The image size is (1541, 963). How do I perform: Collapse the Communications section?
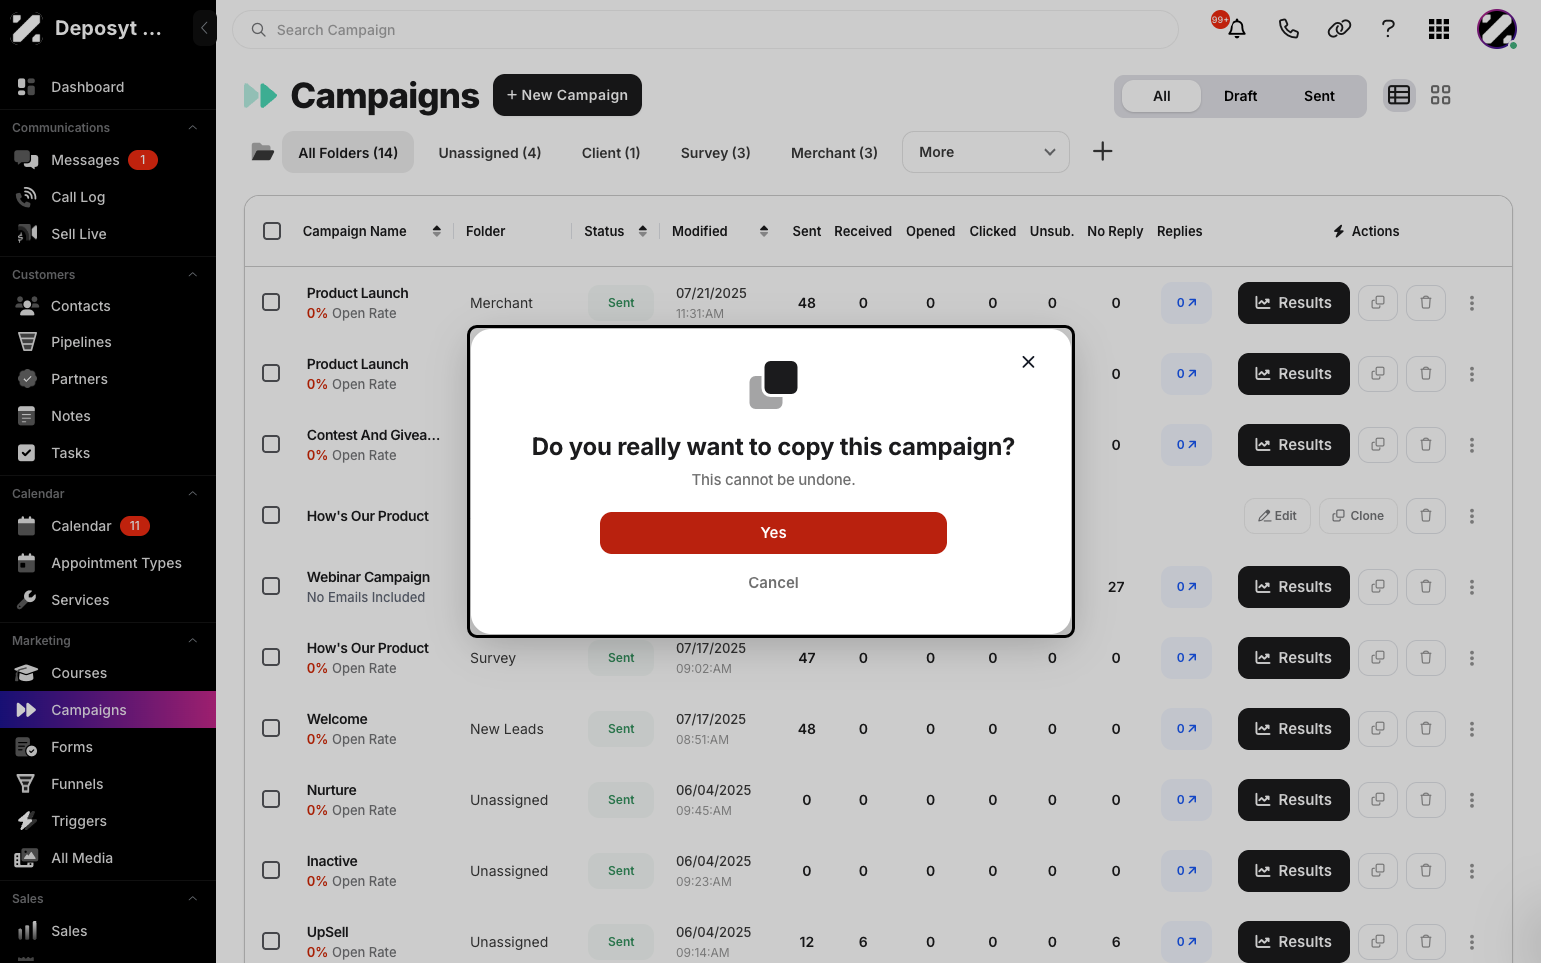(x=193, y=128)
